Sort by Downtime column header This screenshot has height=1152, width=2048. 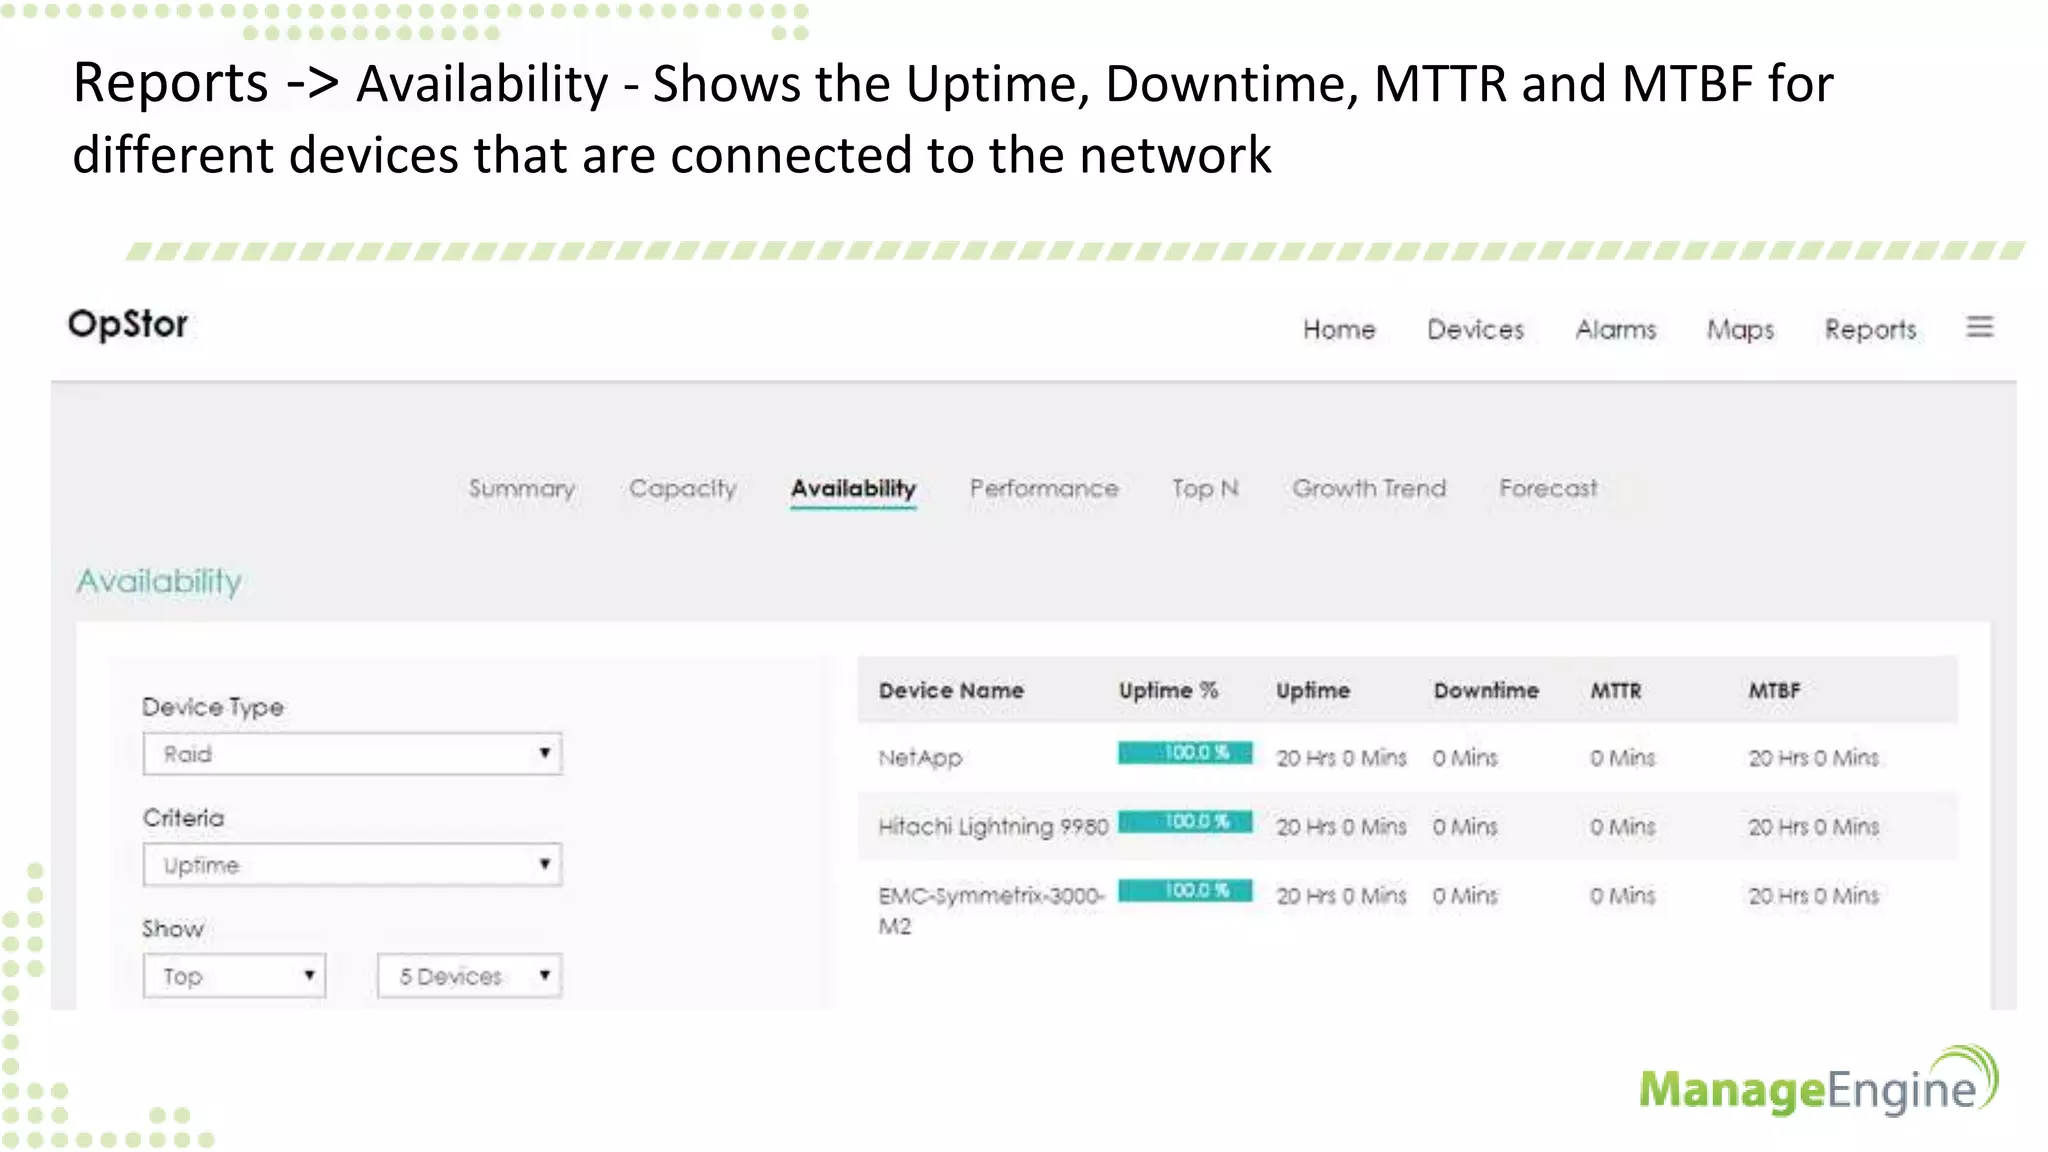click(x=1486, y=690)
